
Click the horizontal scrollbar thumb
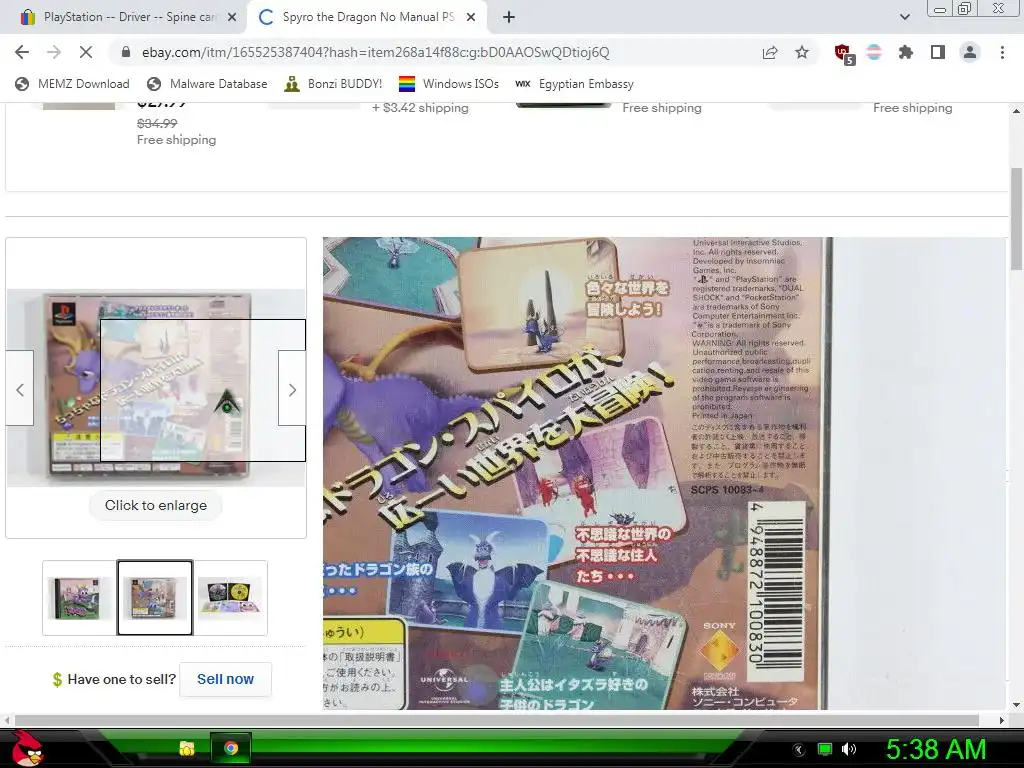pyautogui.click(x=496, y=720)
